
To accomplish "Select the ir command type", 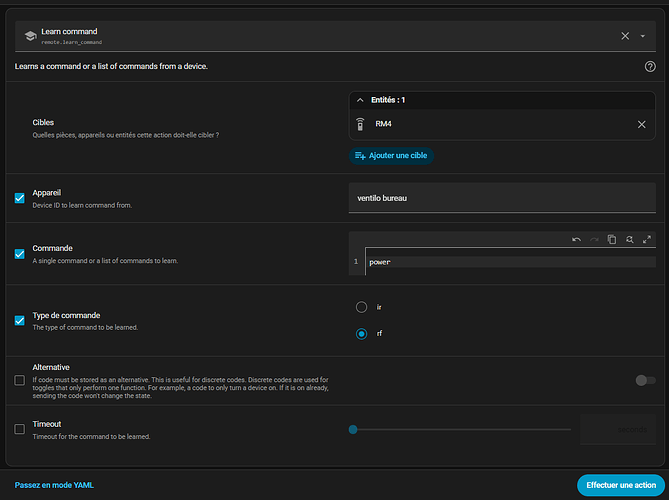I will [362, 307].
